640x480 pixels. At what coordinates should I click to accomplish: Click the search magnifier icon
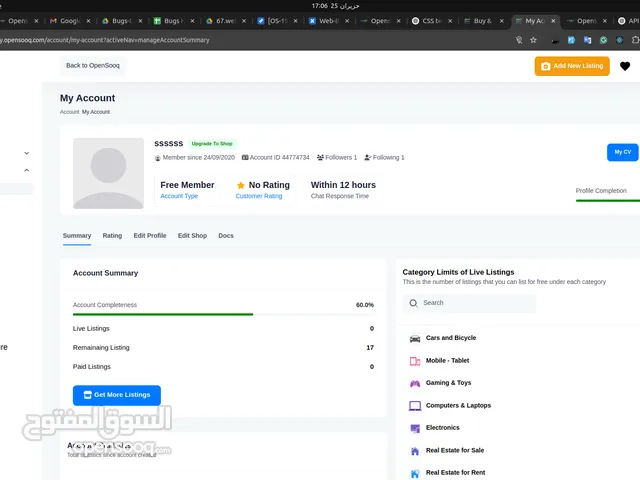(x=413, y=303)
